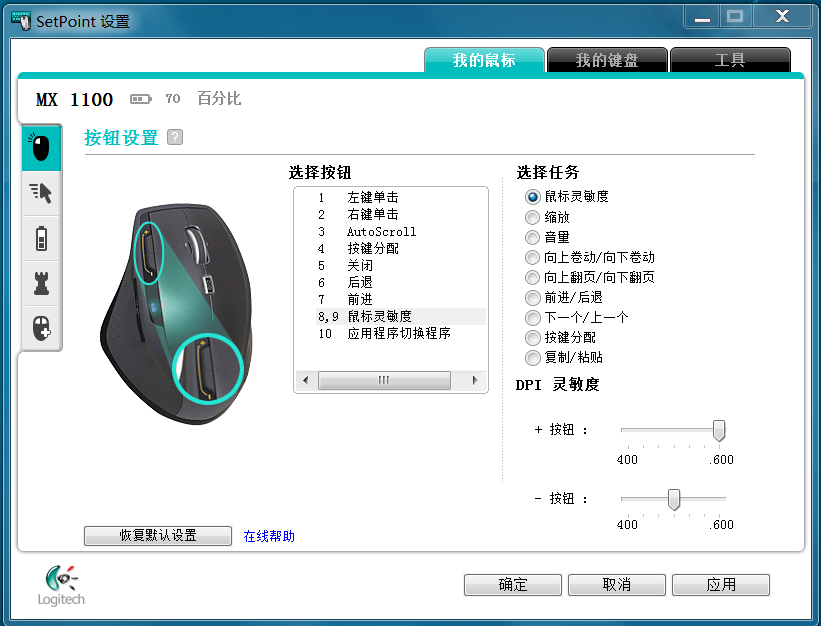Select the 鼠标灵敏度 radio option
Viewport: 821px width, 626px height.
532,197
